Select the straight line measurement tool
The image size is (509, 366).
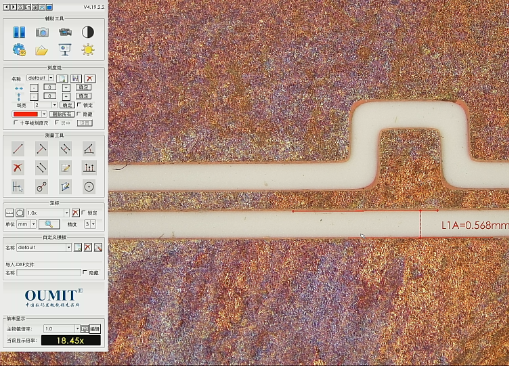click(x=18, y=149)
